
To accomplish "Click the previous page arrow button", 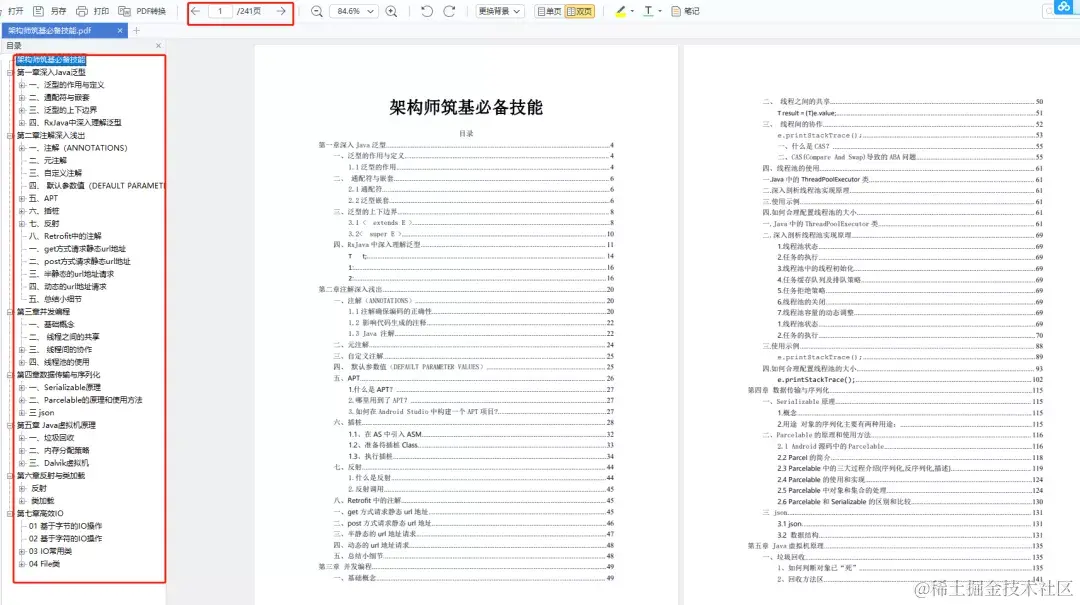I will pos(193,11).
